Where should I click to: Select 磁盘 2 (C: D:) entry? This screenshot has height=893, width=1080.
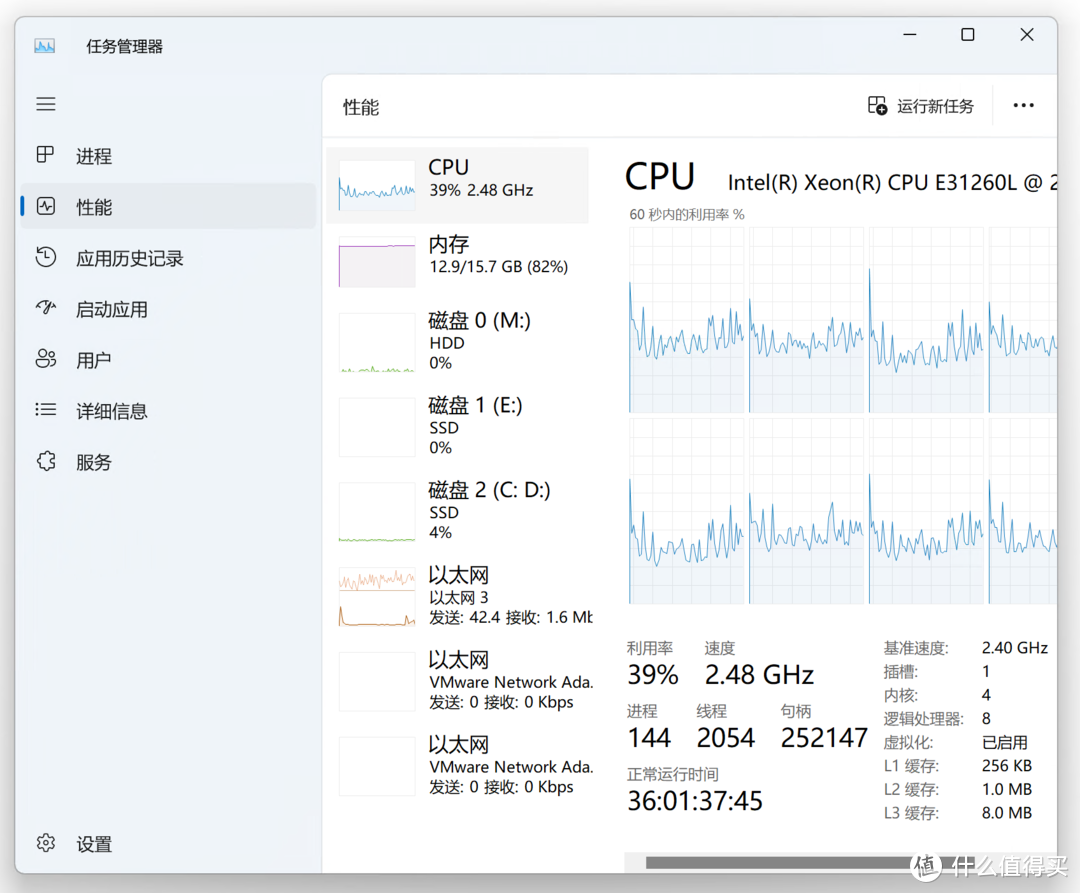(458, 511)
